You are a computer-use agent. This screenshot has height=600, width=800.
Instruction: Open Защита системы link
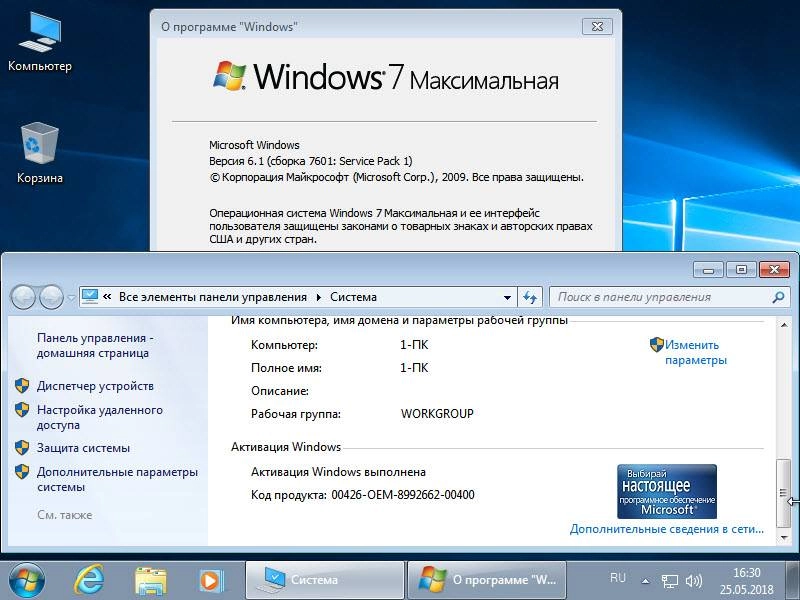click(83, 448)
